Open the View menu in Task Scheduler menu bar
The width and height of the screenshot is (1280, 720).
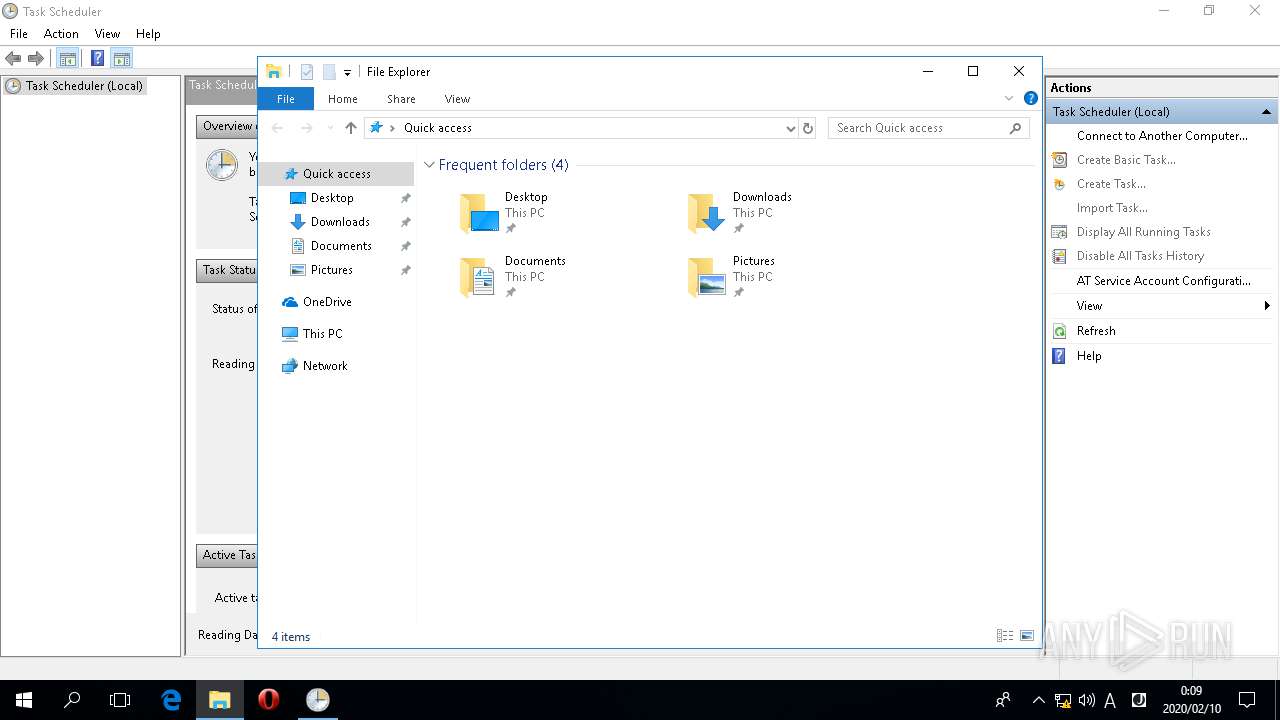(x=107, y=33)
